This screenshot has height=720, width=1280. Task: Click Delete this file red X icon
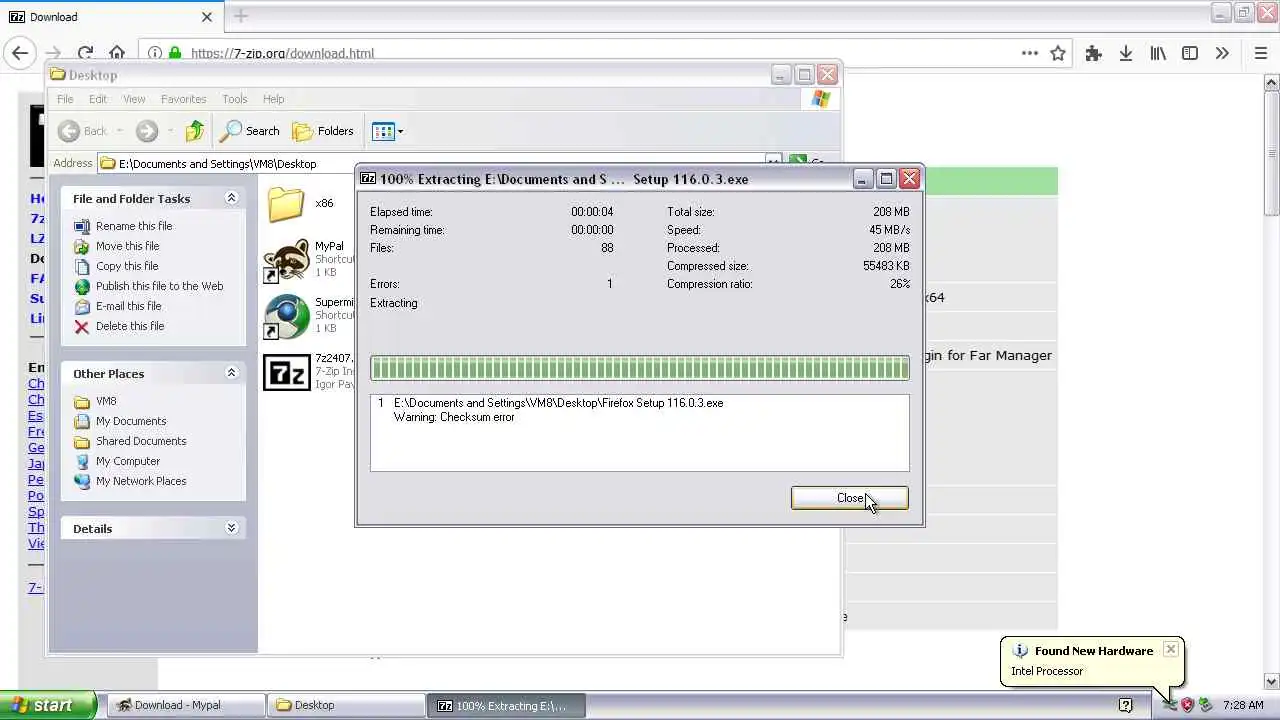[82, 326]
